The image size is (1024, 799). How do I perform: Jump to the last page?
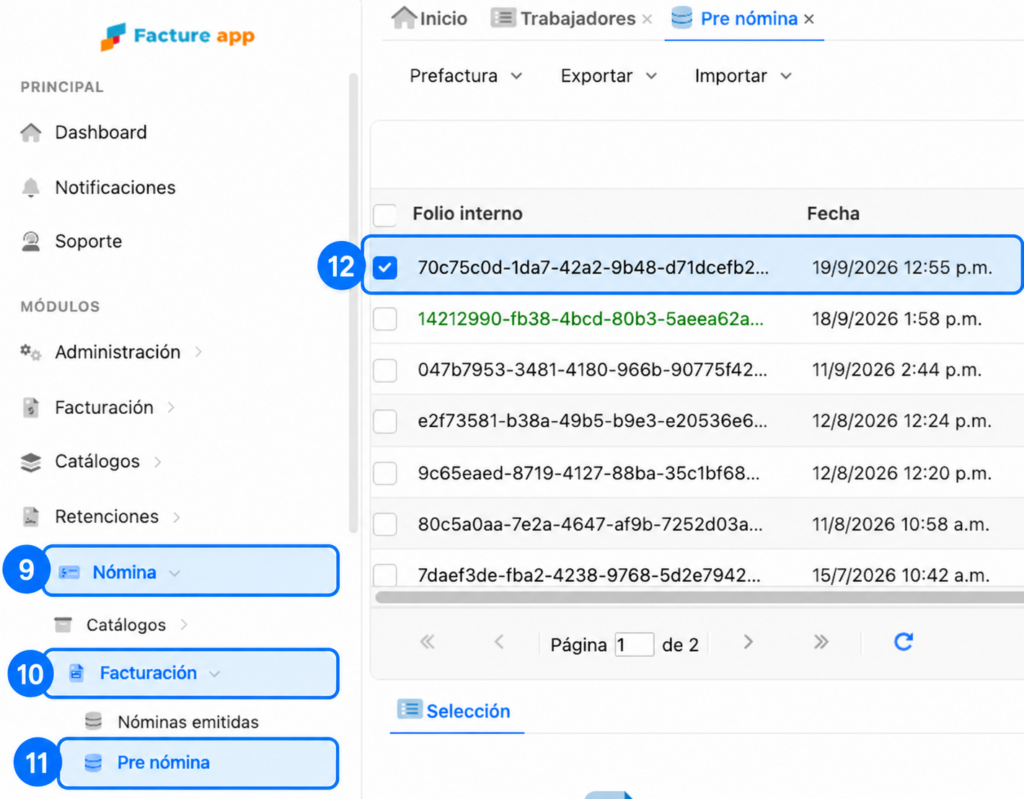click(x=821, y=642)
